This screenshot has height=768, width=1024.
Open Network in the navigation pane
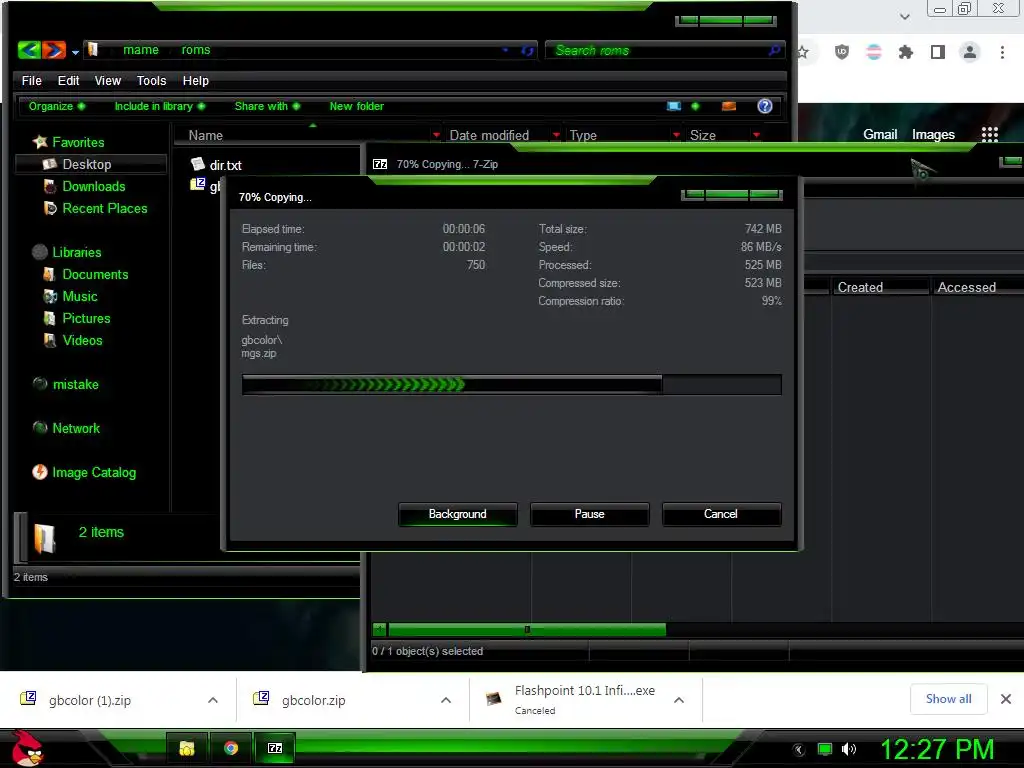(x=76, y=428)
